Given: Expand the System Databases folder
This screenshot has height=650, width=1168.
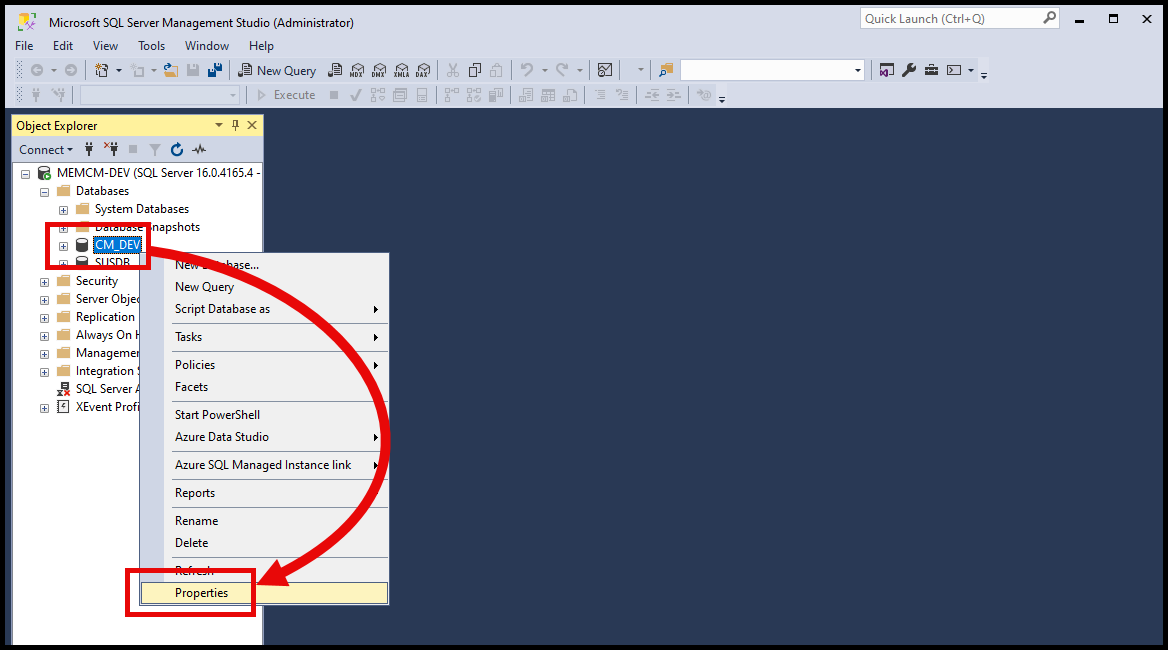Looking at the screenshot, I should (x=62, y=208).
